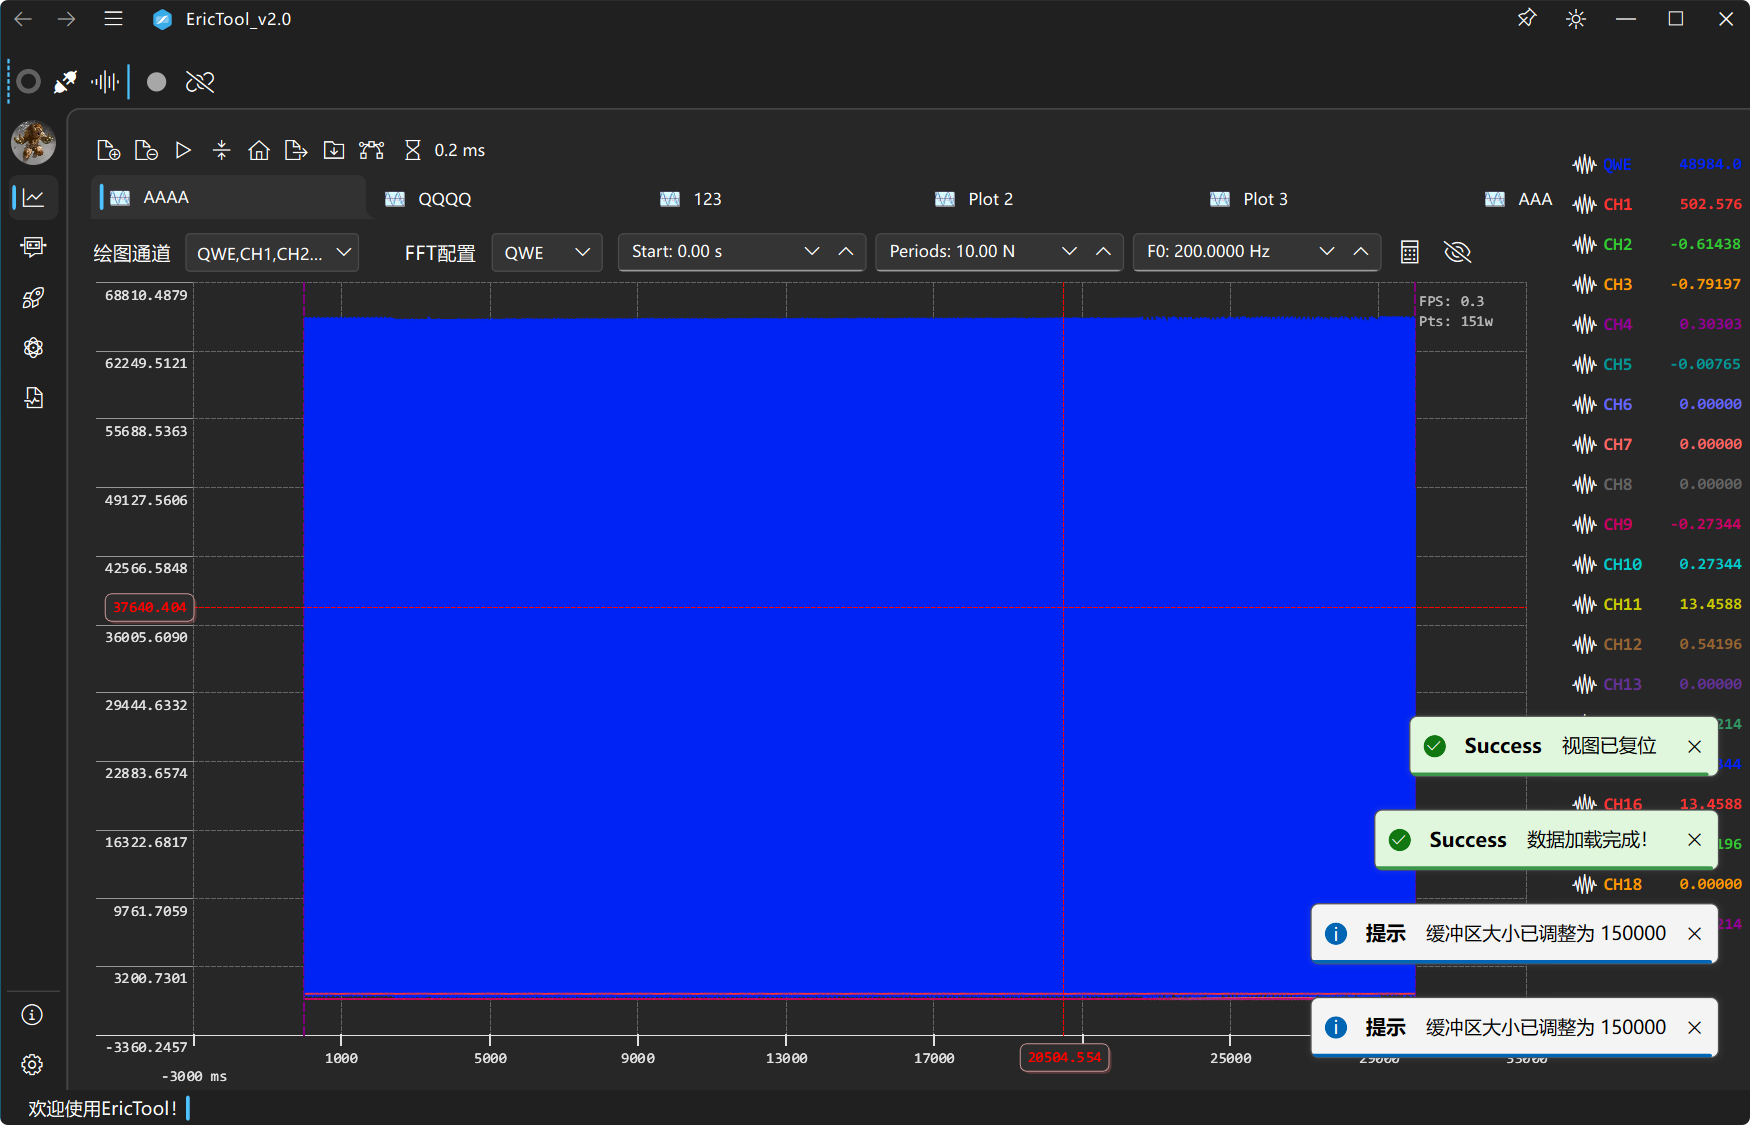Toggle CH1 channel waveform visibility
This screenshot has width=1750, height=1125.
click(1585, 204)
